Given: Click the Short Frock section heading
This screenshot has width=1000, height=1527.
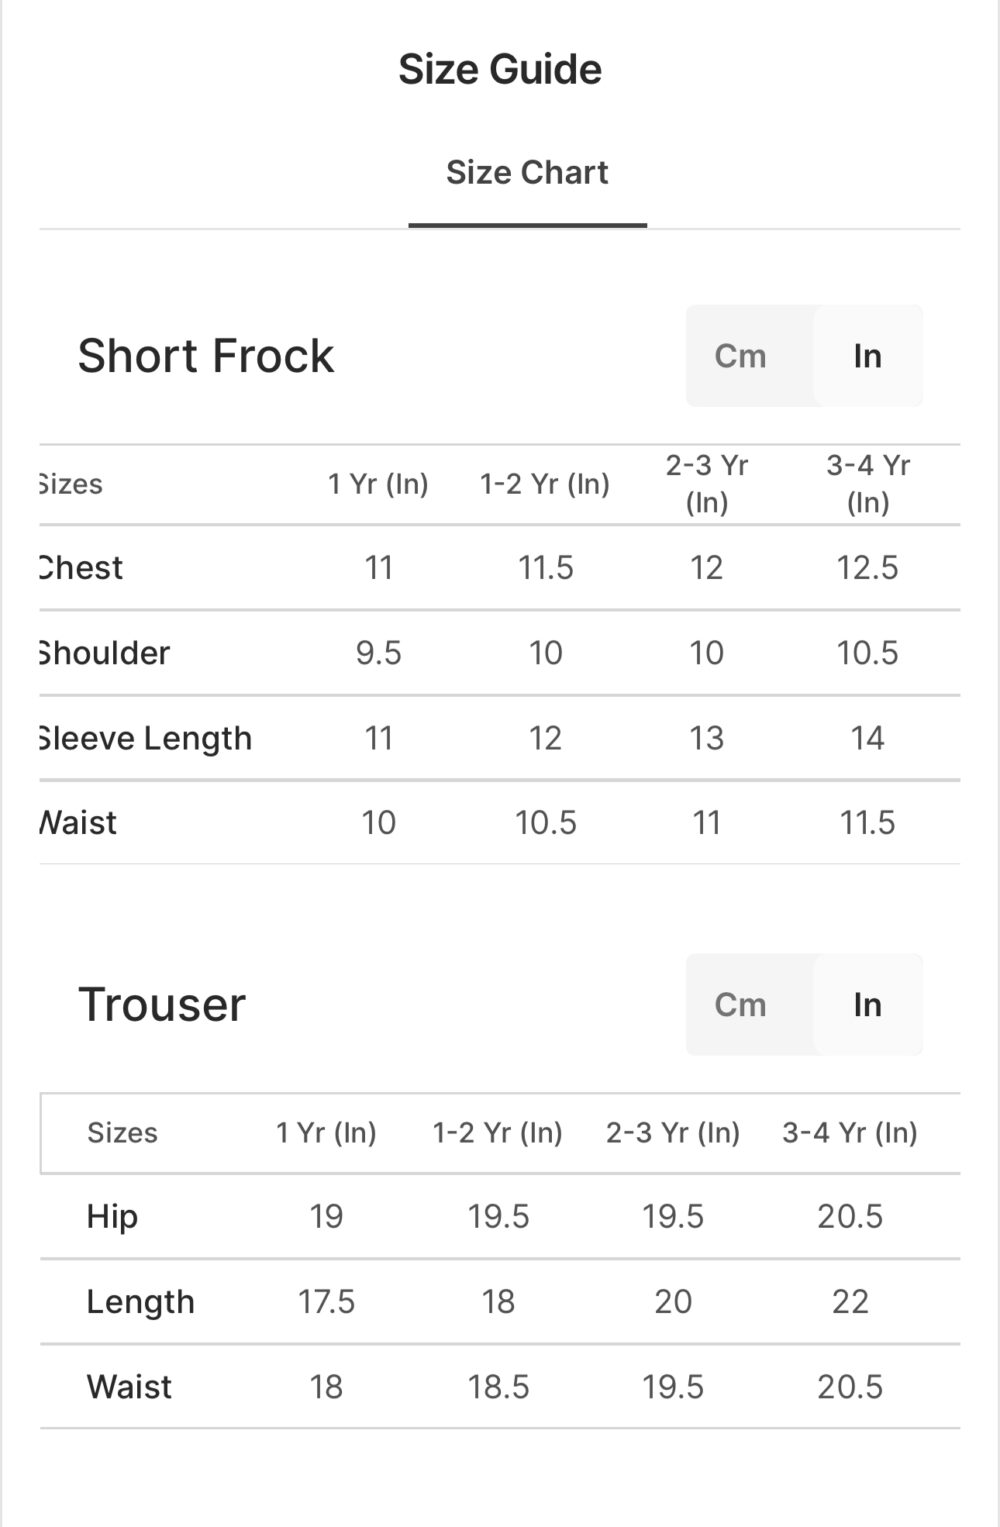Looking at the screenshot, I should (206, 356).
